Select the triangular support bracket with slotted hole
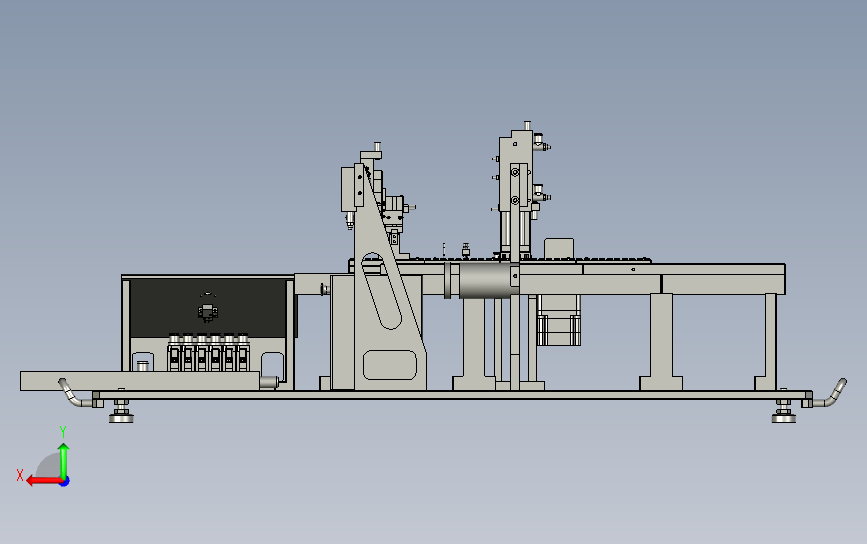 point(388,276)
